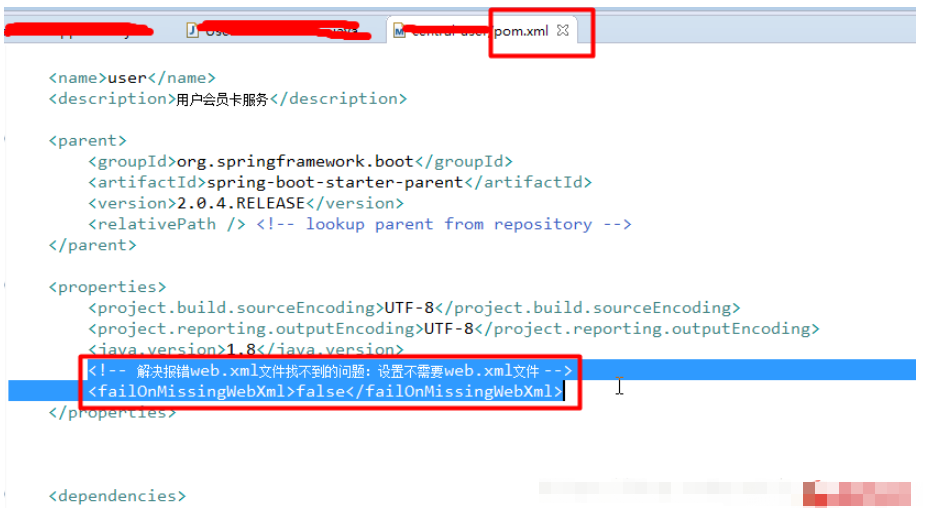Viewport: 927px width, 508px height.
Task: Click groupId org.springframework.boot line
Action: (x=300, y=161)
